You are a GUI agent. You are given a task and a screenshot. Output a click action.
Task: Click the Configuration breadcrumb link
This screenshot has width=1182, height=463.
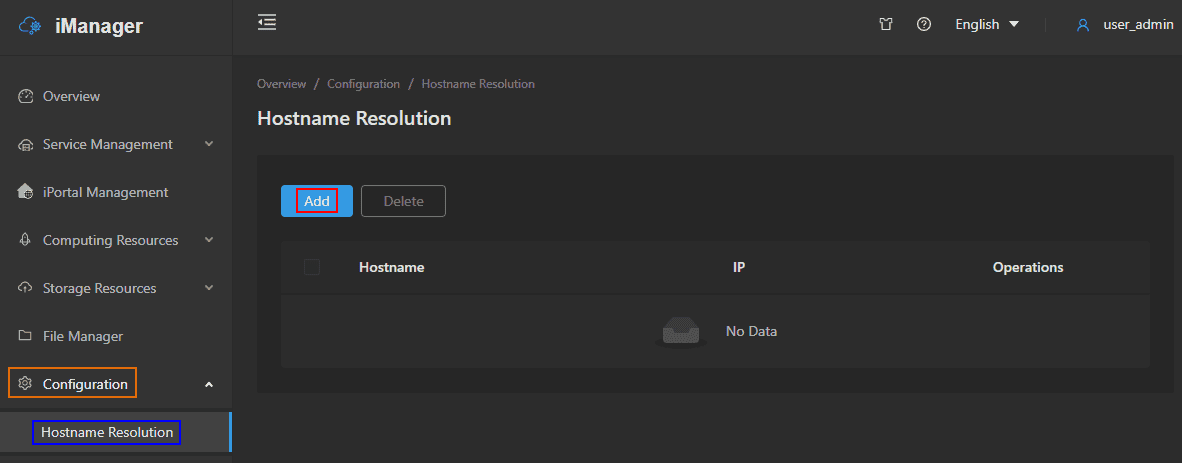click(363, 84)
